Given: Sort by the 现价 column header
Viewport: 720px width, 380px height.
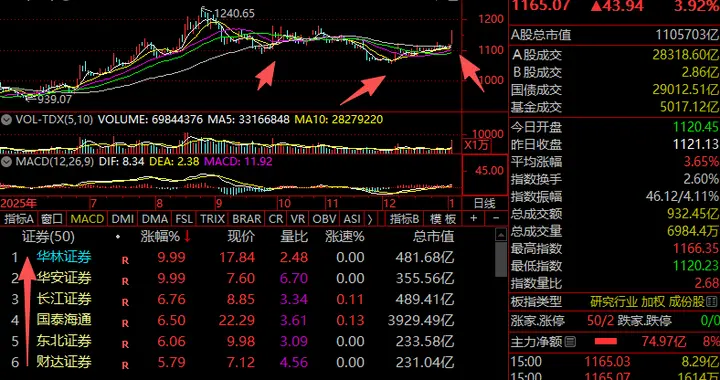Looking at the screenshot, I should tap(241, 237).
